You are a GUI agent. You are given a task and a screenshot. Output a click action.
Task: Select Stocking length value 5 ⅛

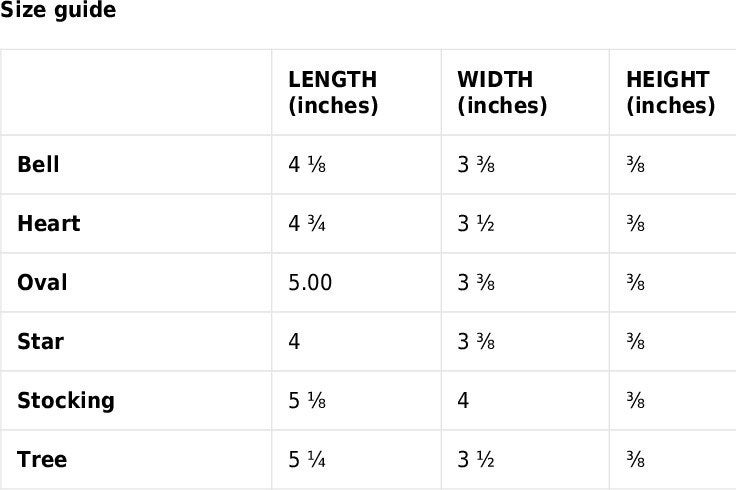coord(307,401)
